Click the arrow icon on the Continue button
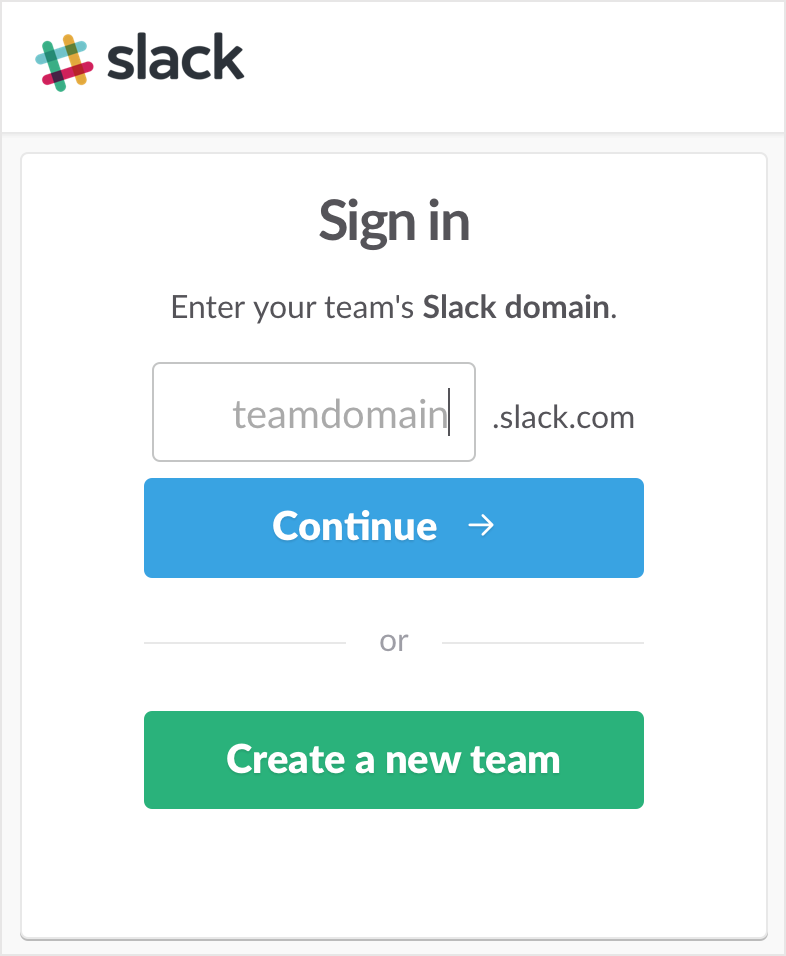Image resolution: width=786 pixels, height=956 pixels. click(482, 526)
